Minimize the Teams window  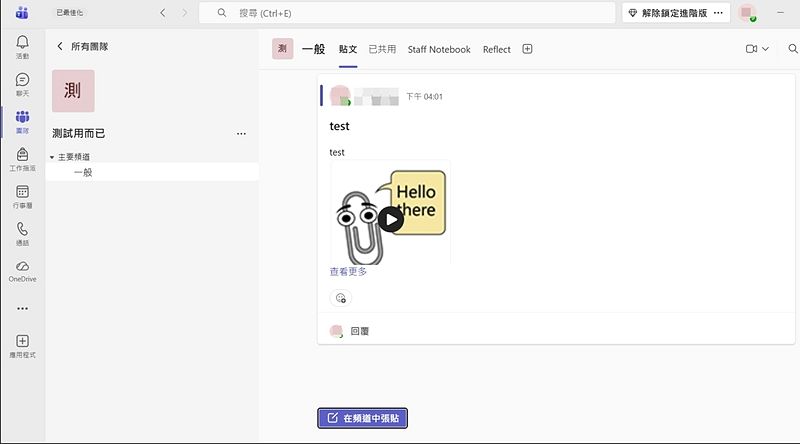click(780, 12)
